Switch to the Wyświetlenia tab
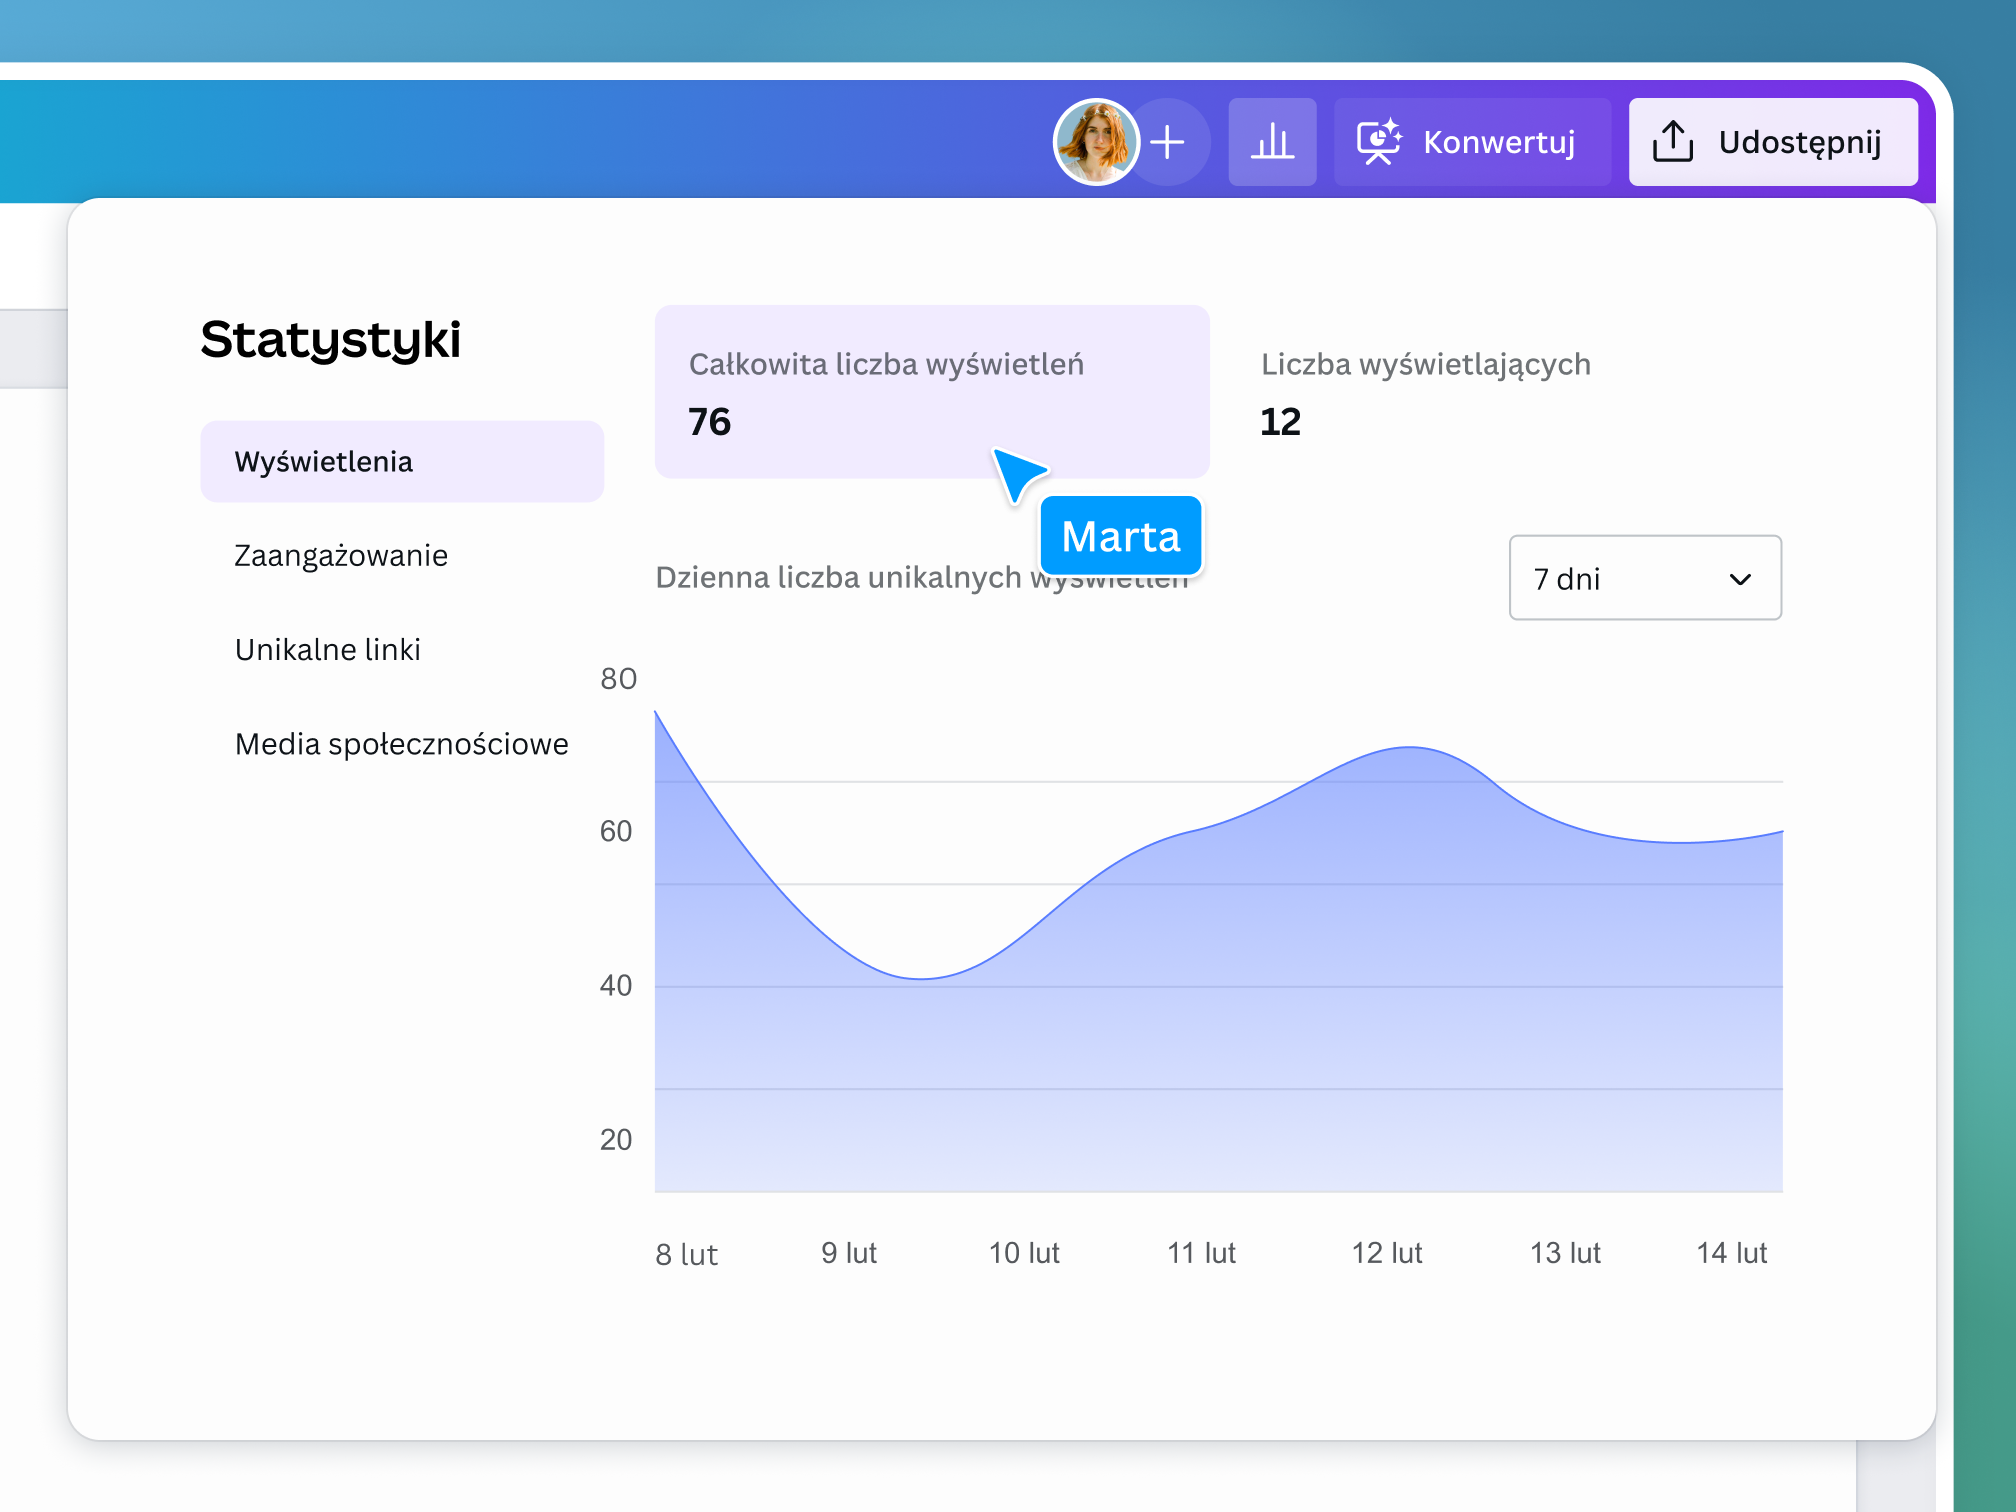Screen dimensions: 2016x1512 click(x=323, y=461)
